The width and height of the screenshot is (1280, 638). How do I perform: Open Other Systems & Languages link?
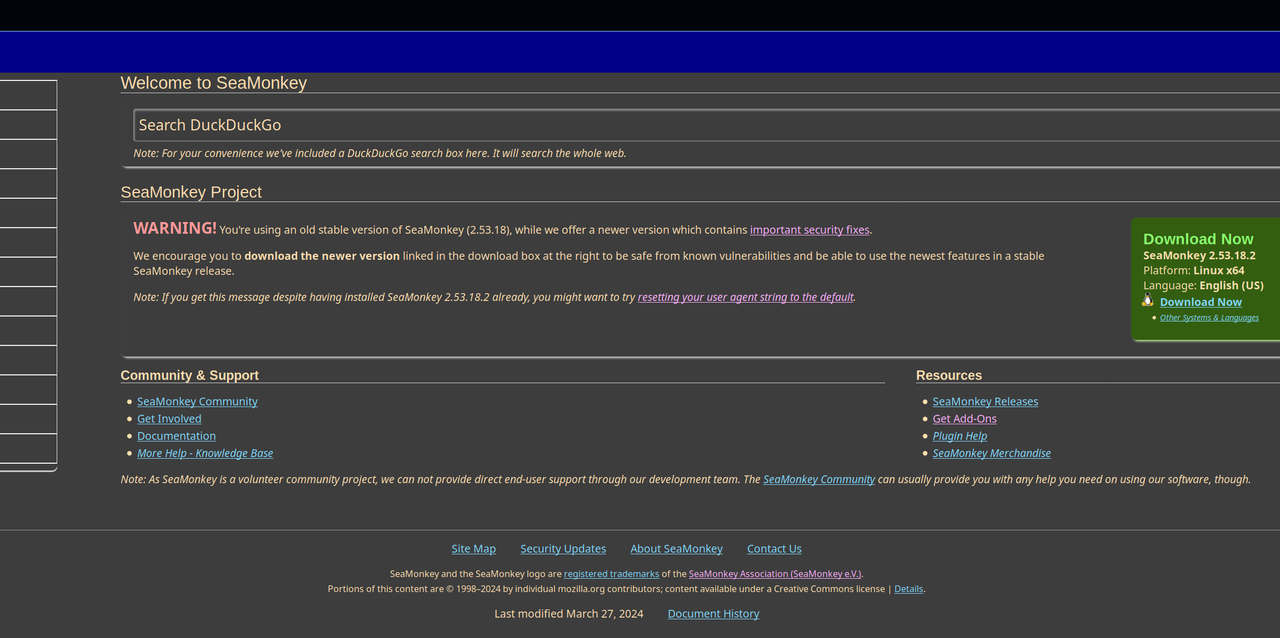point(1209,318)
